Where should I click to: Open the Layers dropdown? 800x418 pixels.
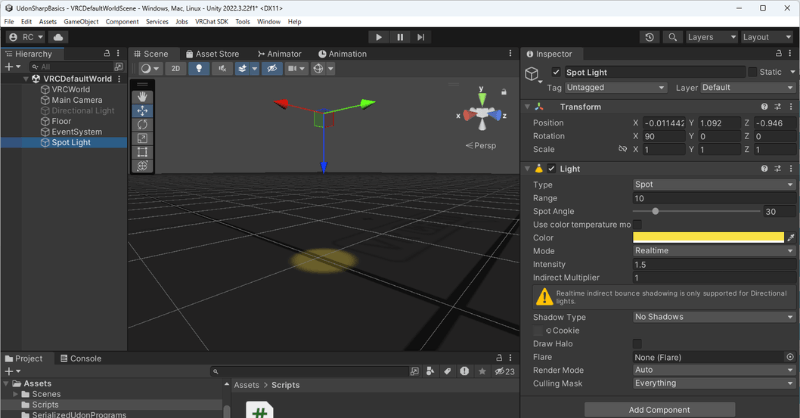711,37
